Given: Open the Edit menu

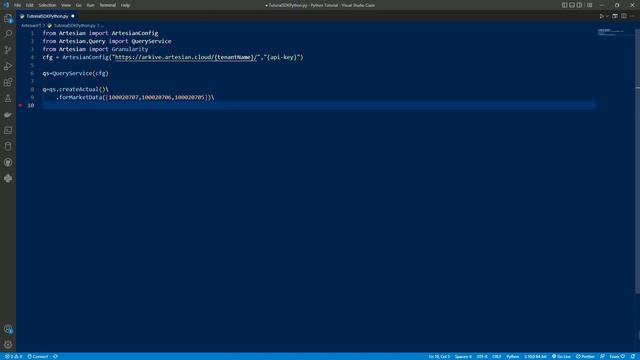Looking at the screenshot, I should [x=29, y=5].
